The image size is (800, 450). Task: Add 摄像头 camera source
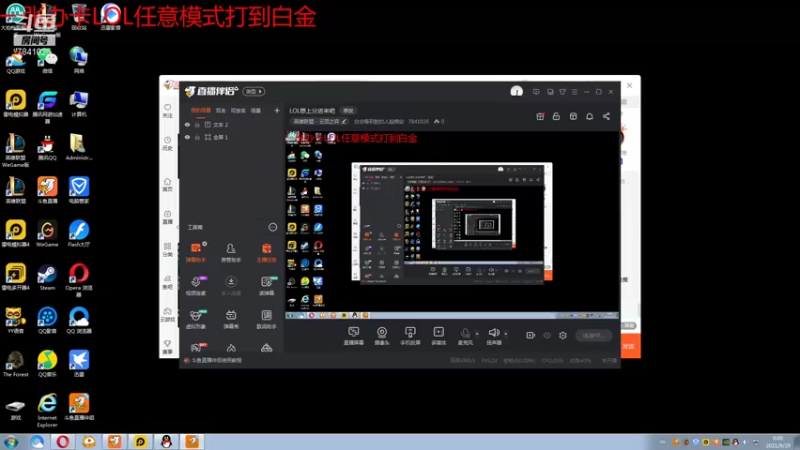(x=382, y=336)
